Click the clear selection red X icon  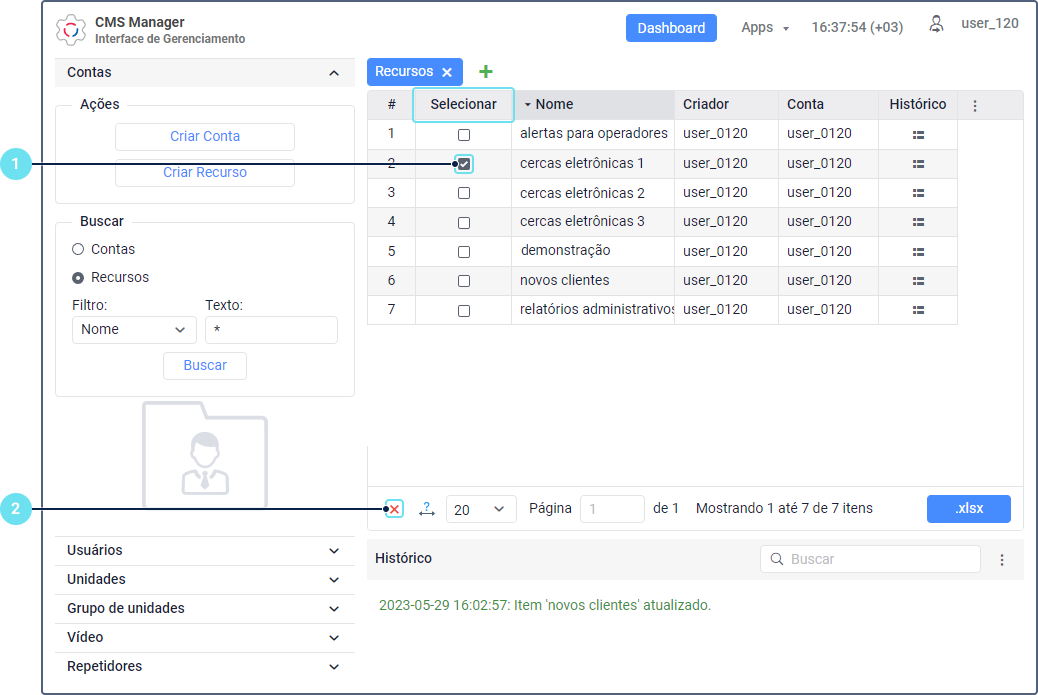tap(395, 509)
